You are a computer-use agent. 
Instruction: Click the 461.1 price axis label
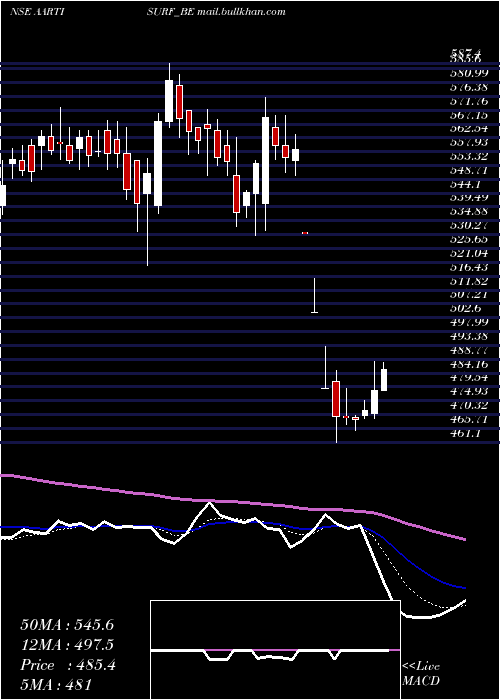(465, 434)
